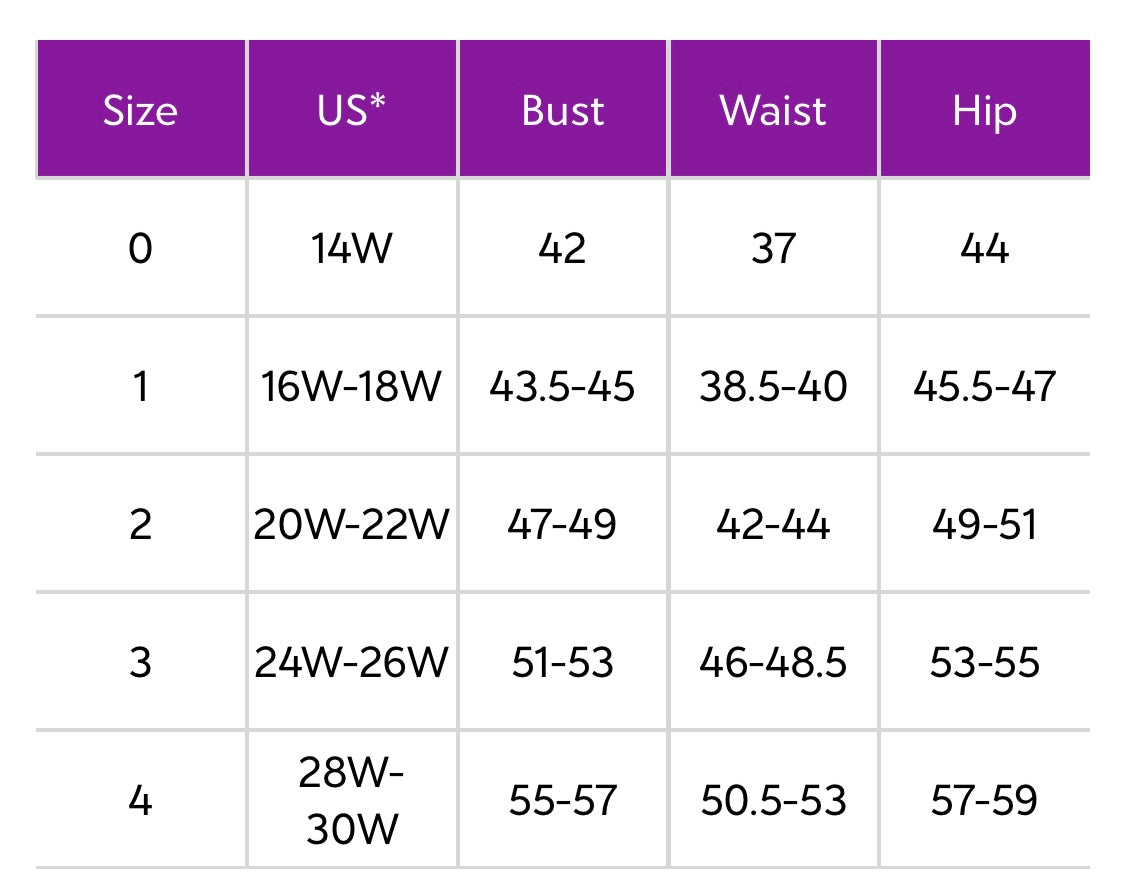Select the 20W-22W US size cell

351,524
